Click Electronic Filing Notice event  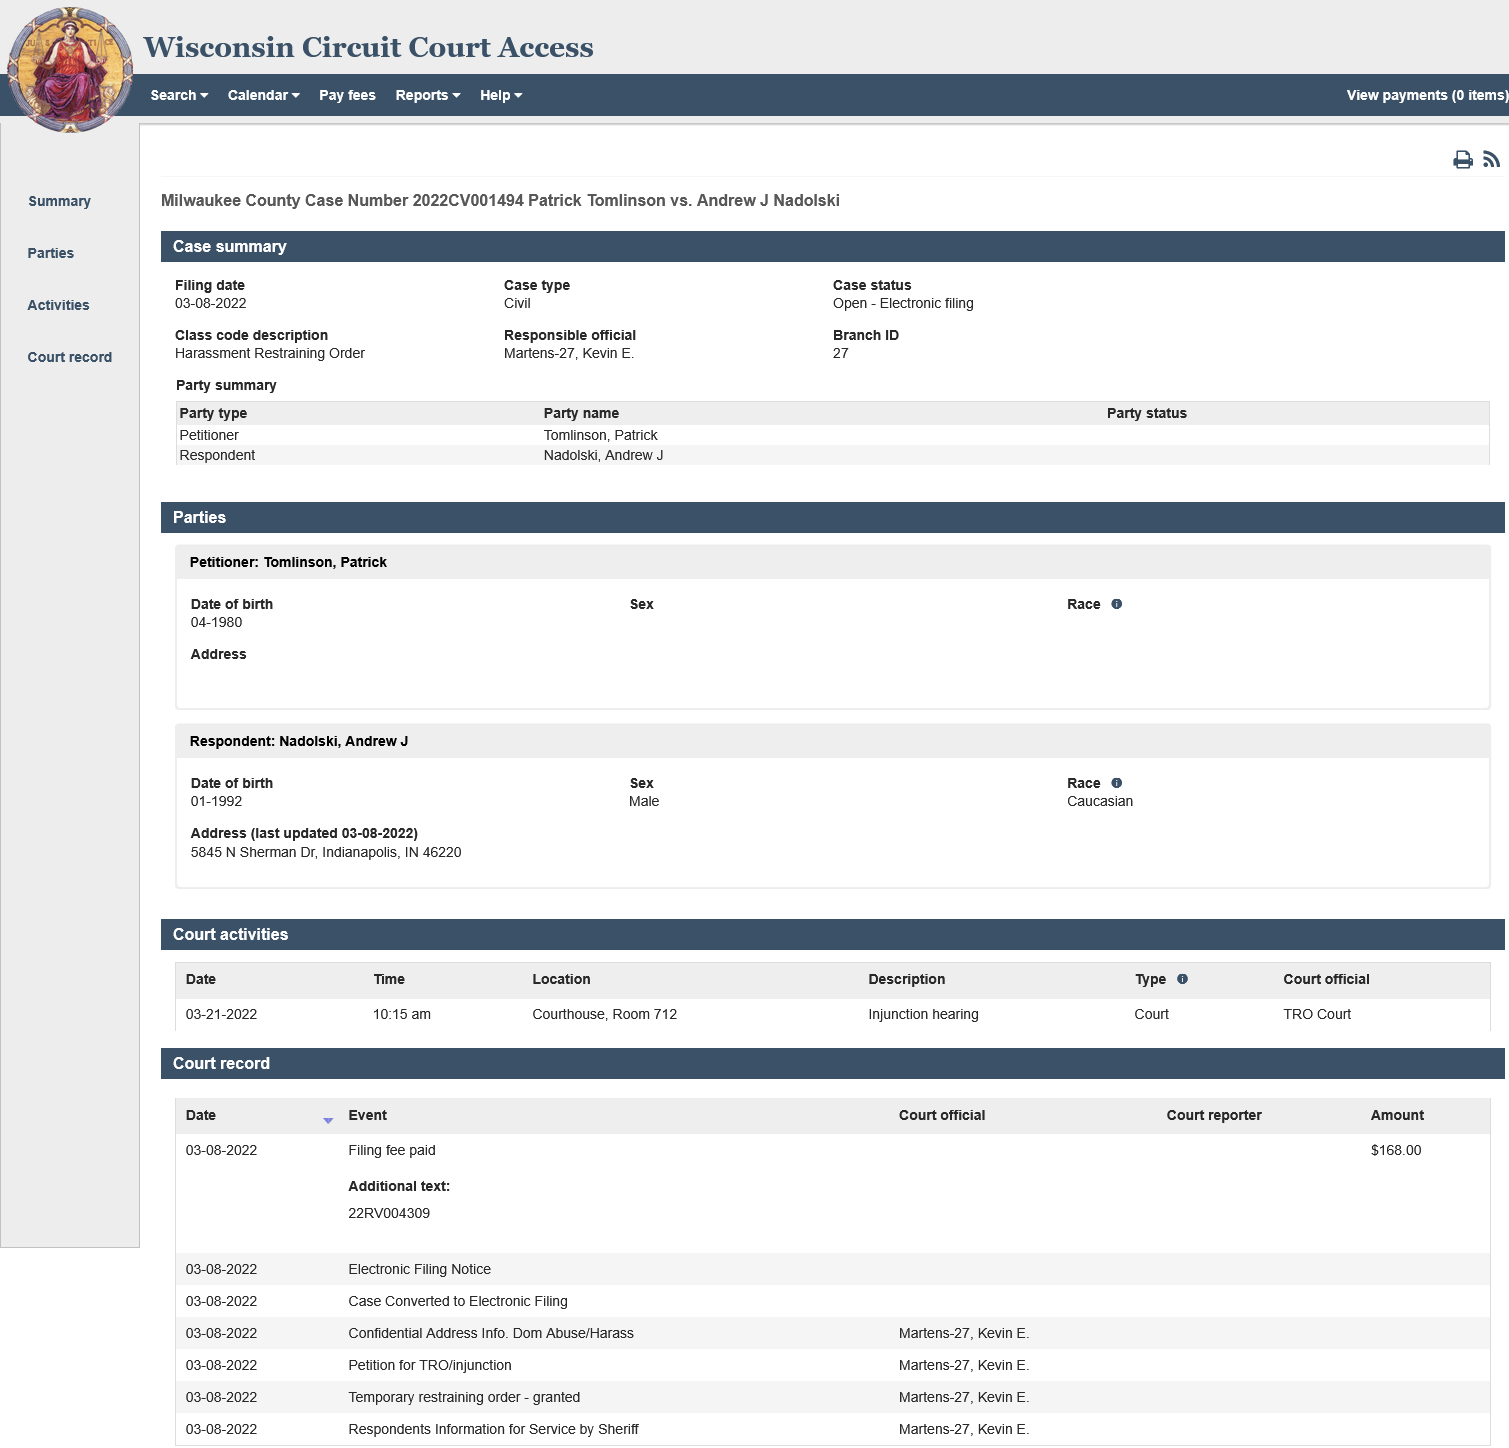(x=419, y=1269)
